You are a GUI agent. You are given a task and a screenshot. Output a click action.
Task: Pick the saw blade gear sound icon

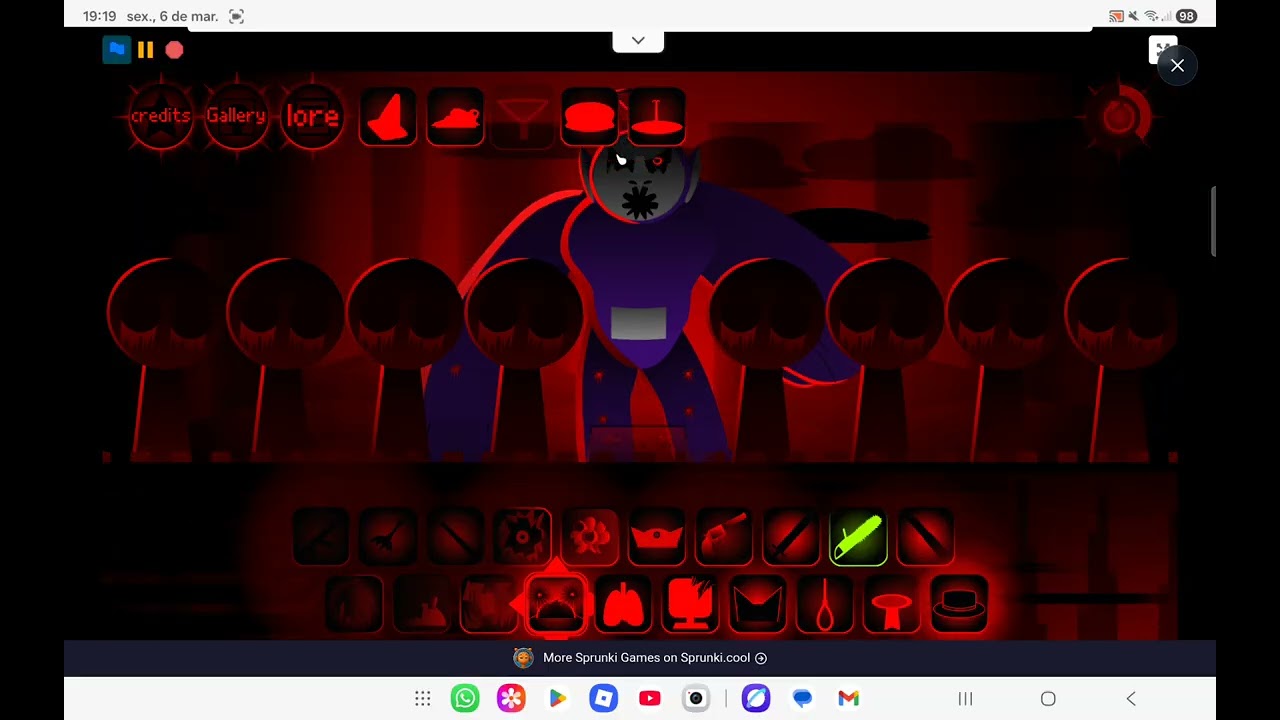click(522, 537)
